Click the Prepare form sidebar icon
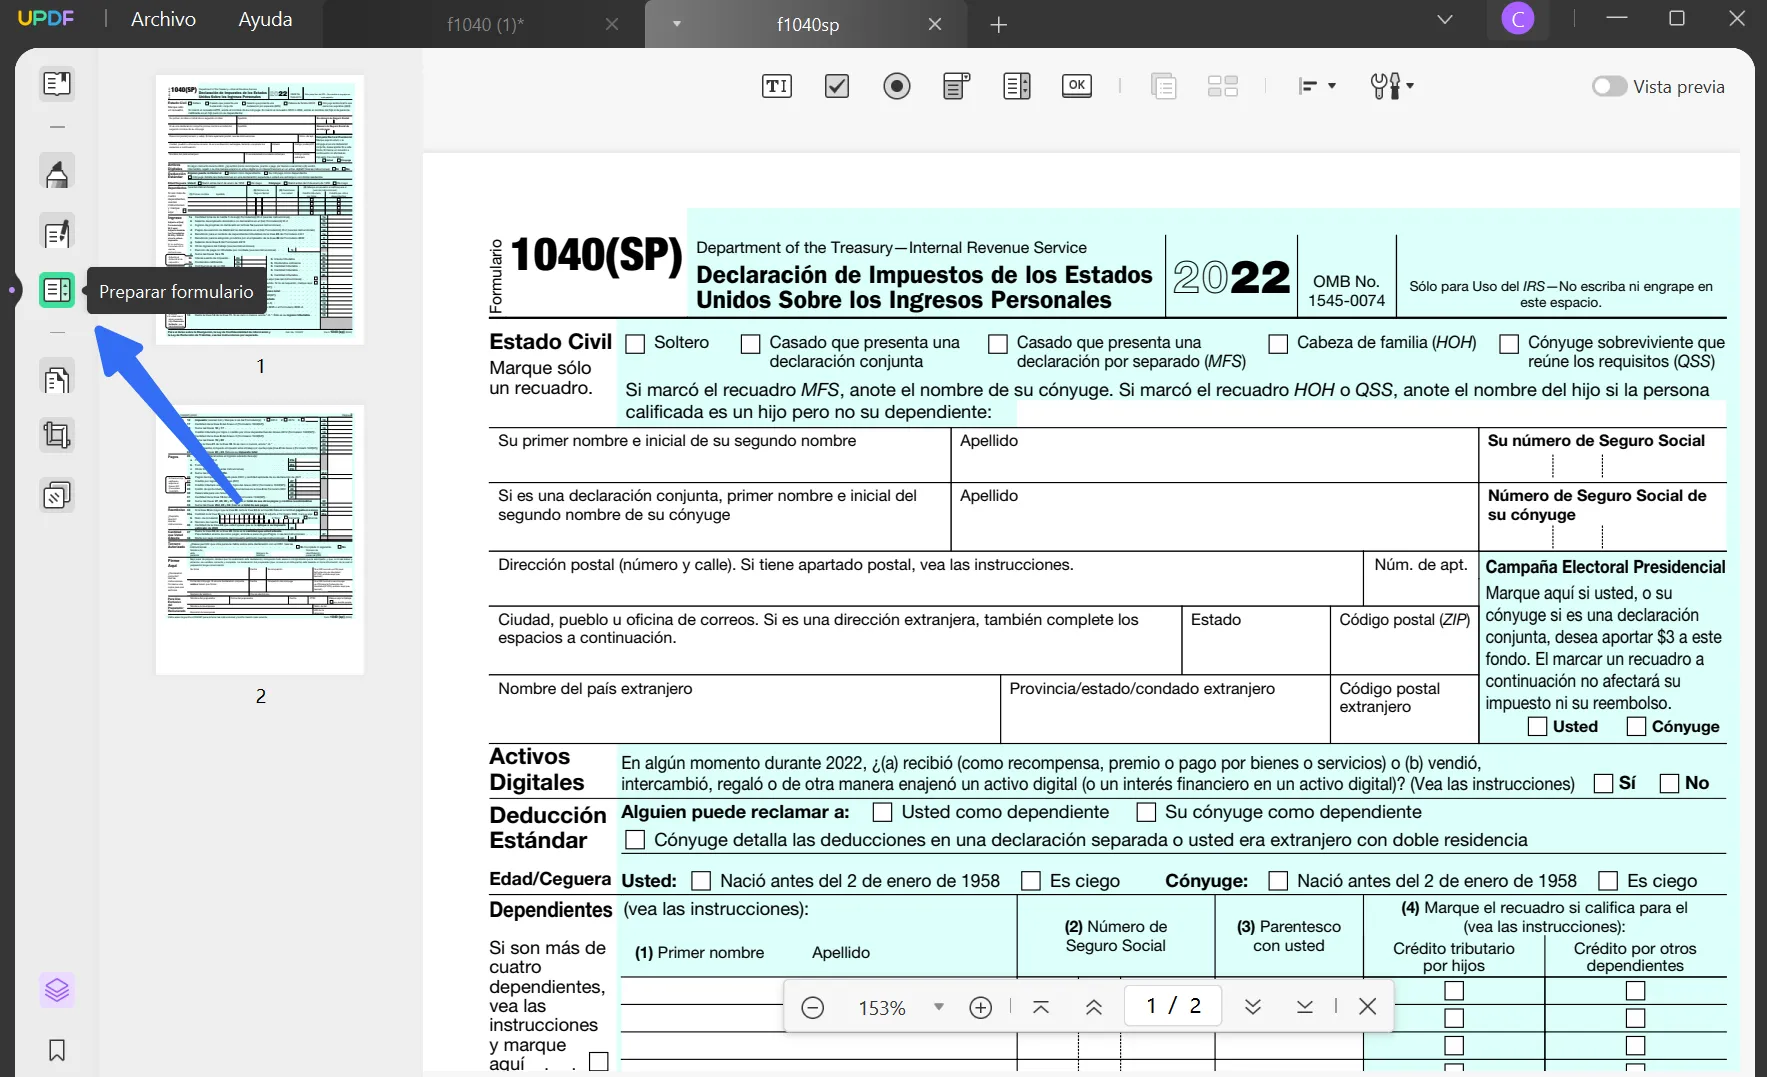This screenshot has width=1767, height=1077. [57, 291]
